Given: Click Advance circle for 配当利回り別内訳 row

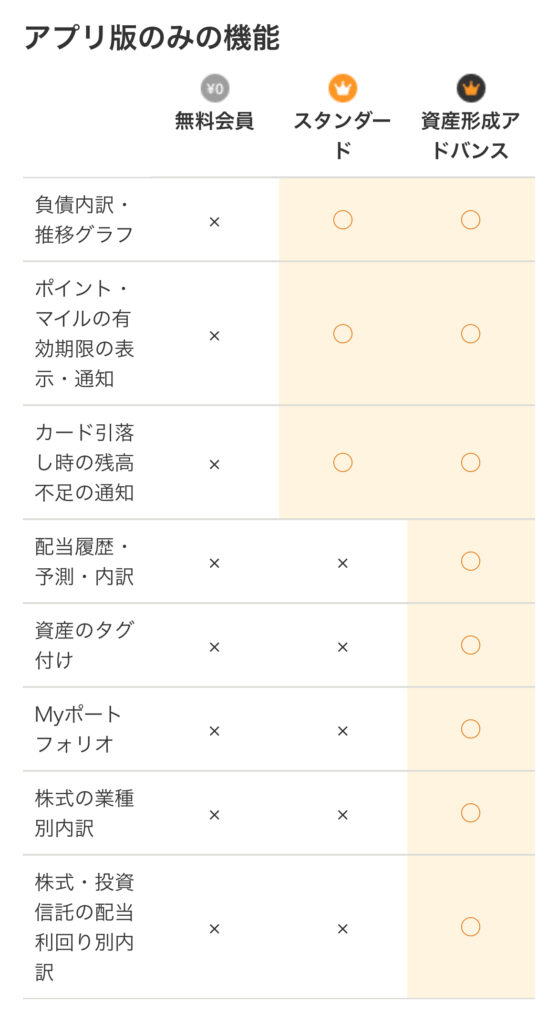Looking at the screenshot, I should pos(470,927).
